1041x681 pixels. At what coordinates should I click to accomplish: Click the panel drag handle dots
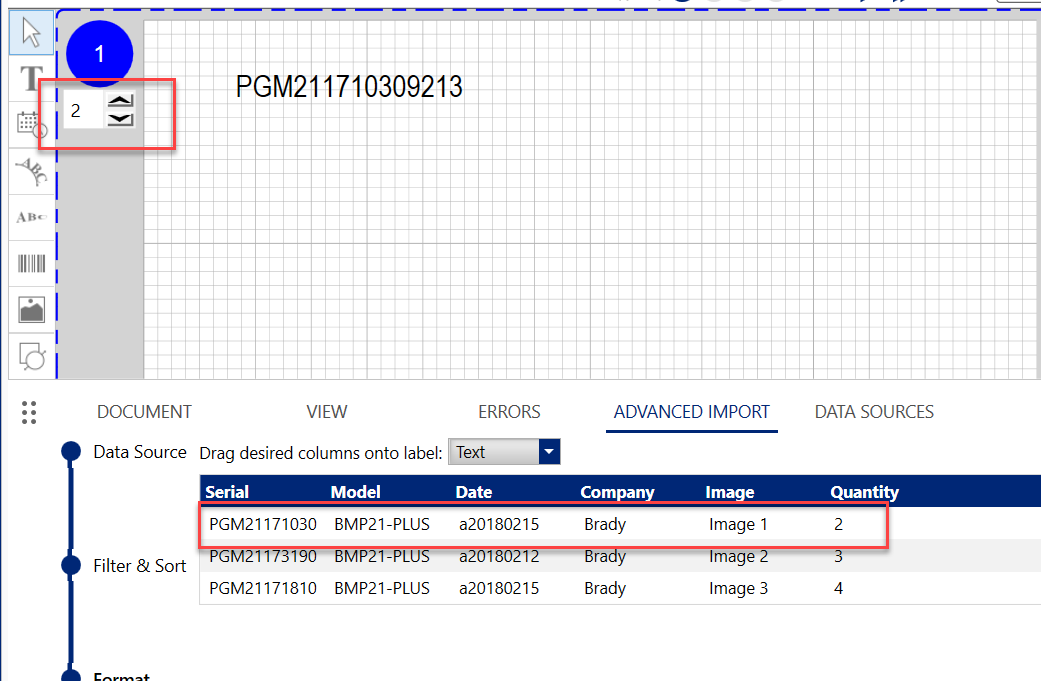[29, 412]
